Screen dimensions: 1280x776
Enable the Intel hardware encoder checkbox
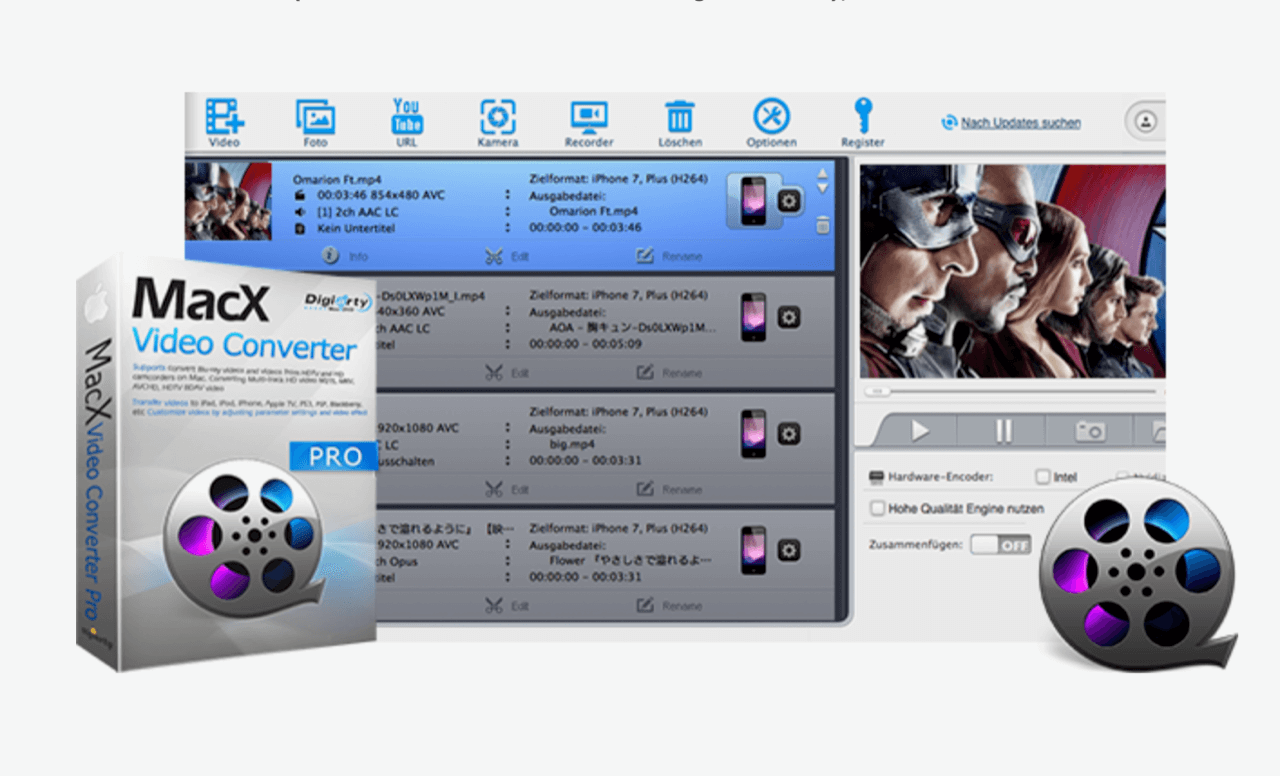click(x=1043, y=477)
